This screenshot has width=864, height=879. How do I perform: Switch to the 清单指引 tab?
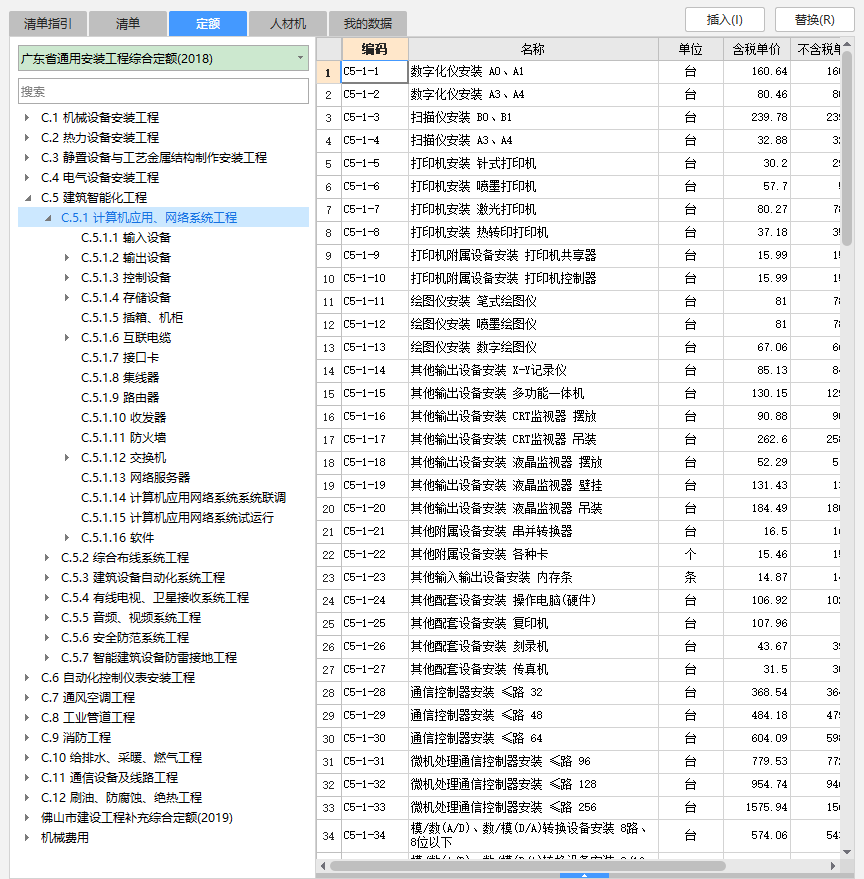pos(47,23)
